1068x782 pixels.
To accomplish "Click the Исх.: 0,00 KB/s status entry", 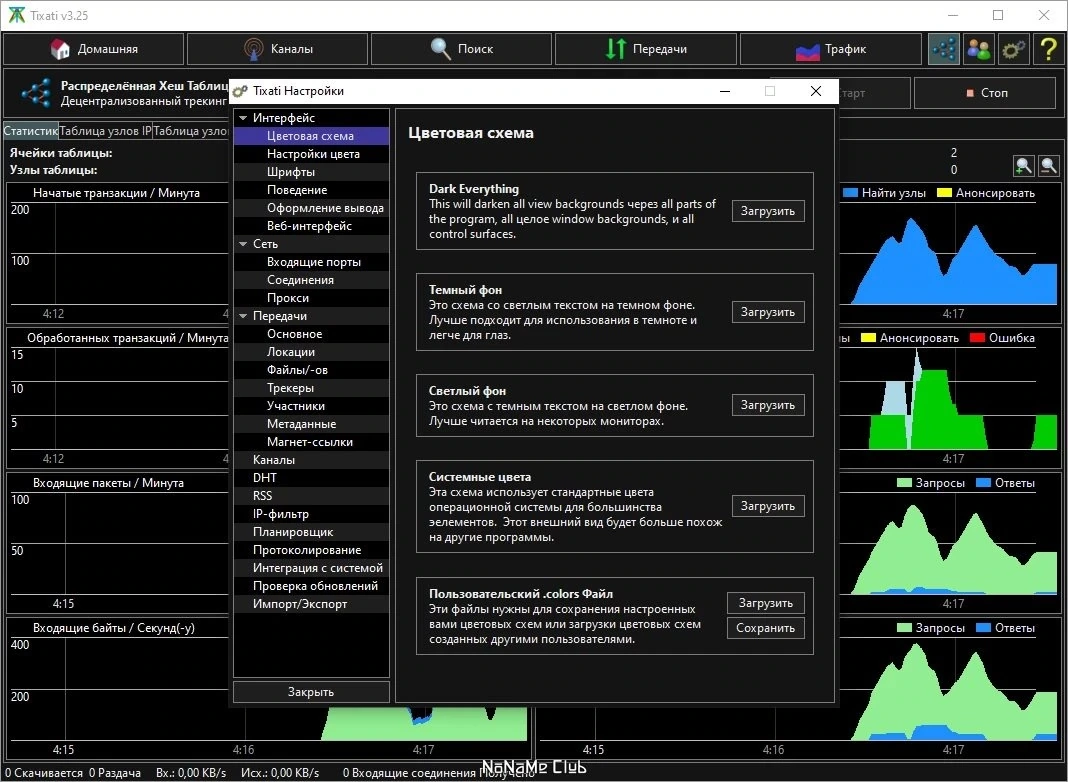I will pos(280,772).
